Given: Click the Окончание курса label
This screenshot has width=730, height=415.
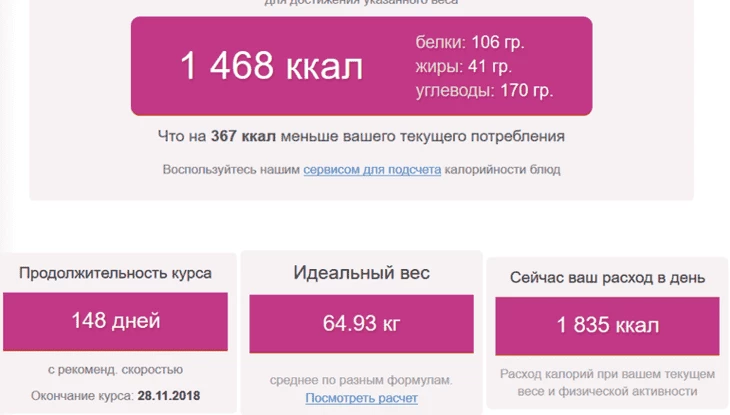Looking at the screenshot, I should click(x=82, y=396).
